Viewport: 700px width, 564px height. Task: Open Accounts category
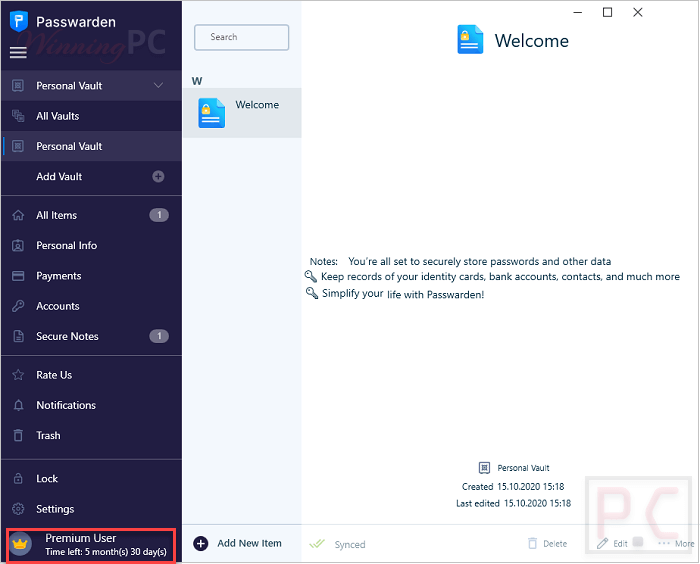91,306
